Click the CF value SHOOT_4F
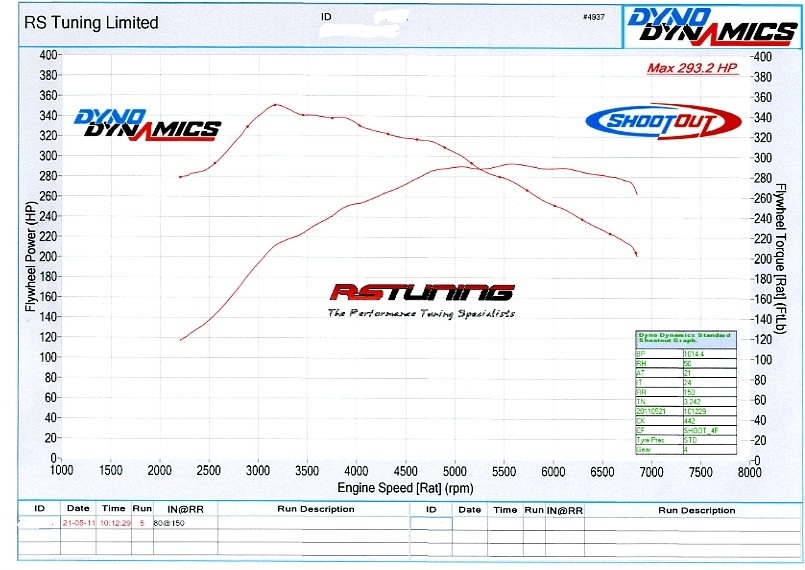The image size is (805, 570). (701, 430)
